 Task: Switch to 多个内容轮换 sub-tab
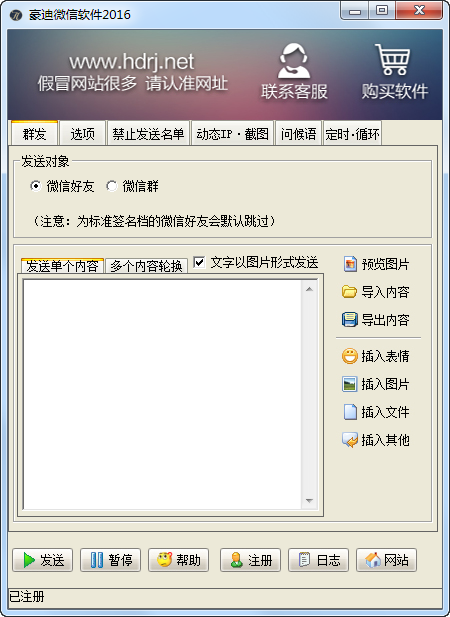146,266
